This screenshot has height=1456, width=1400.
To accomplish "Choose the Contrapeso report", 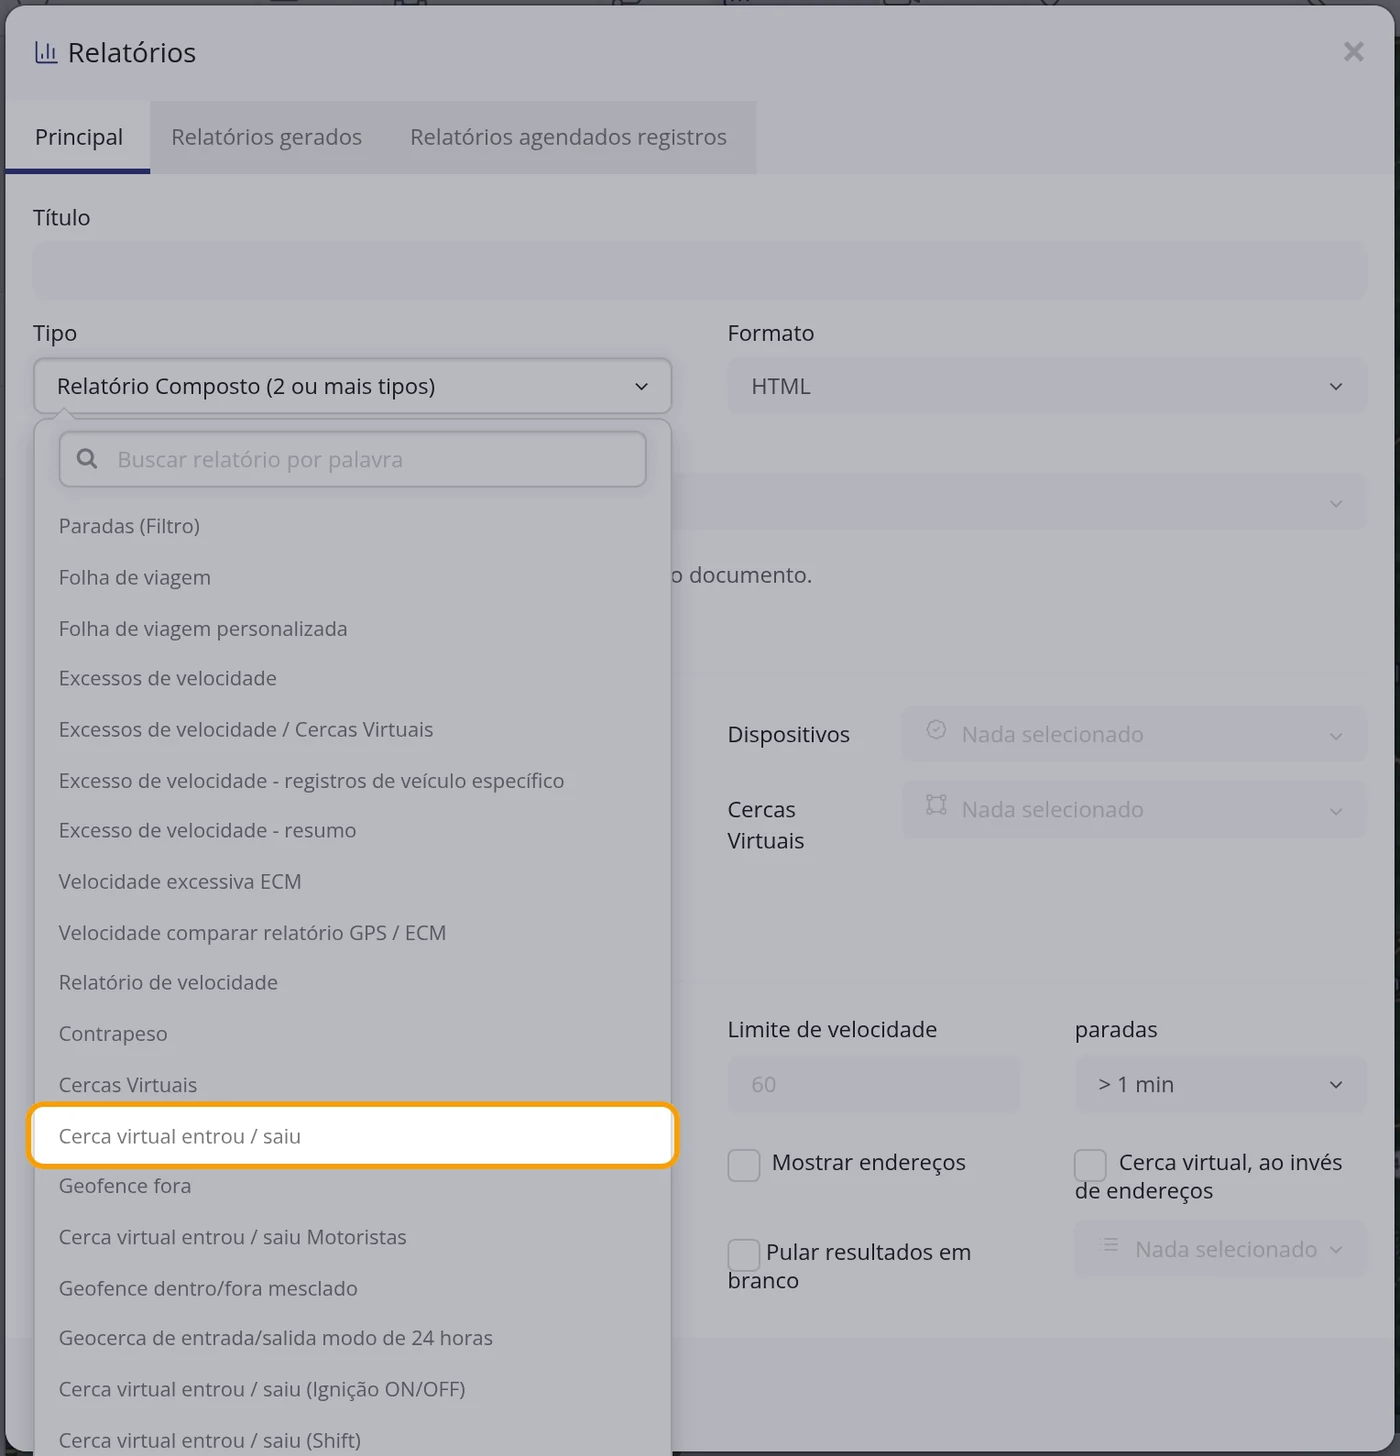I will click(353, 1033).
